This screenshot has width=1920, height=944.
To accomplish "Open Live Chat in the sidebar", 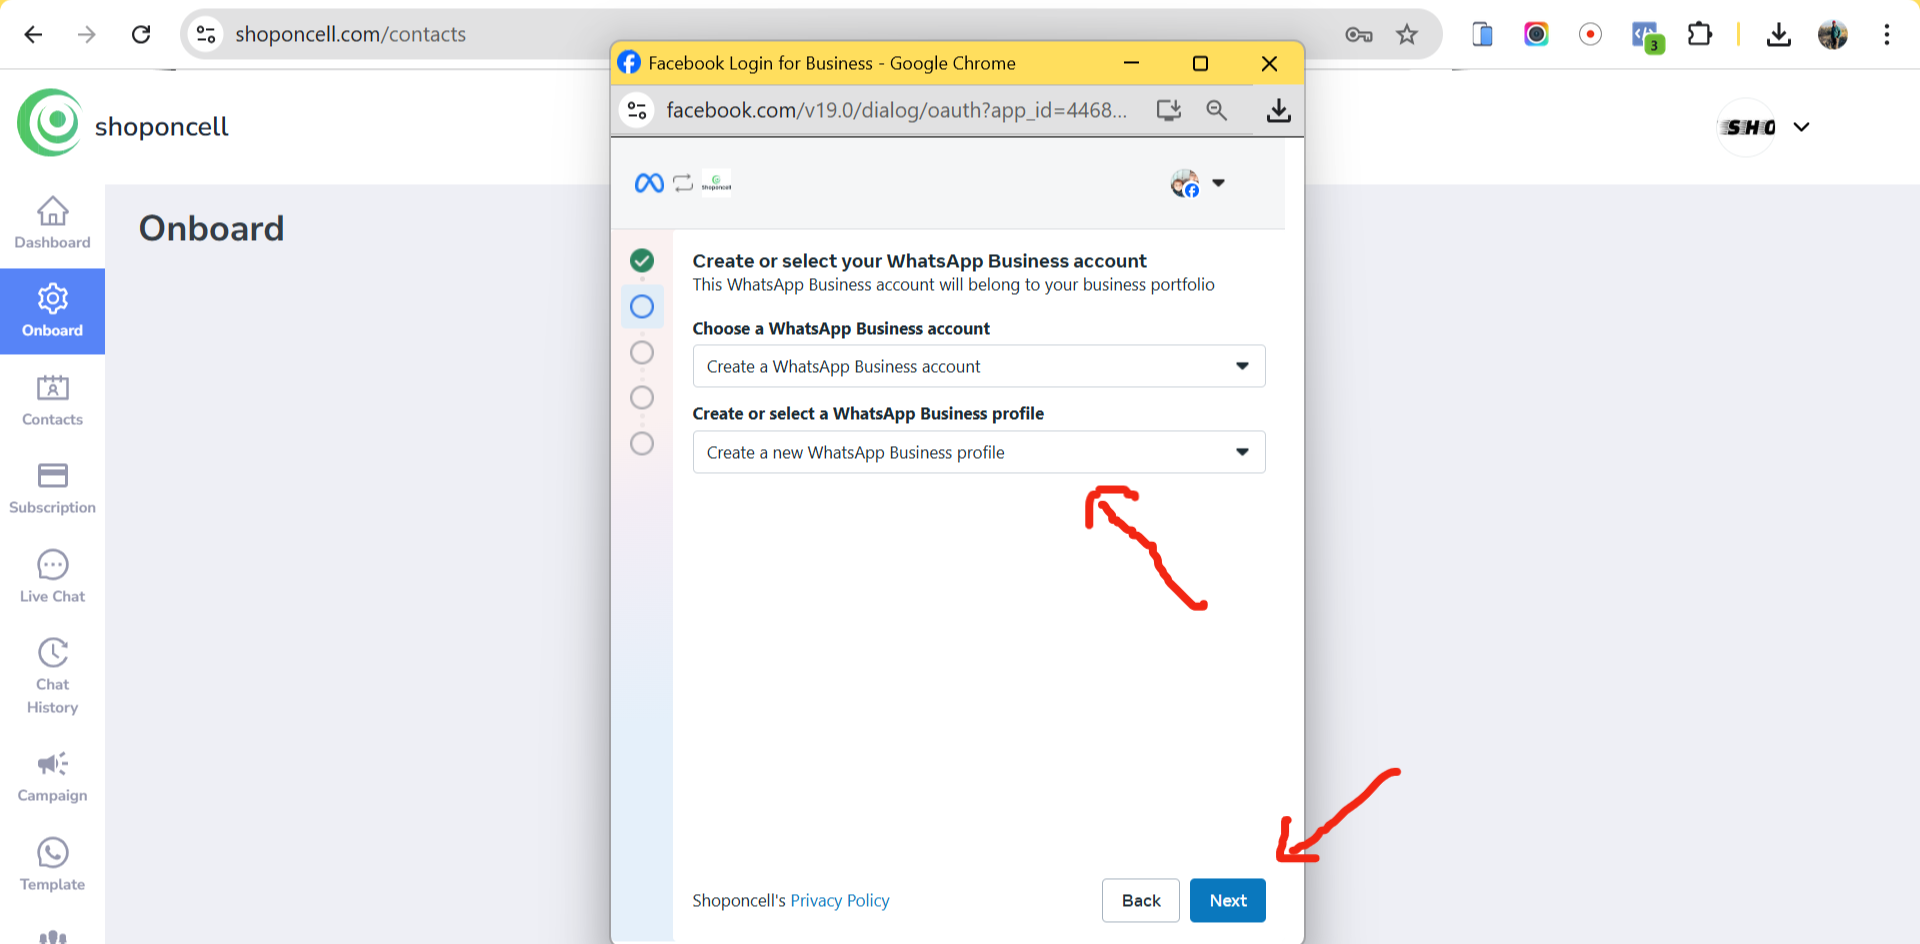I will (52, 576).
